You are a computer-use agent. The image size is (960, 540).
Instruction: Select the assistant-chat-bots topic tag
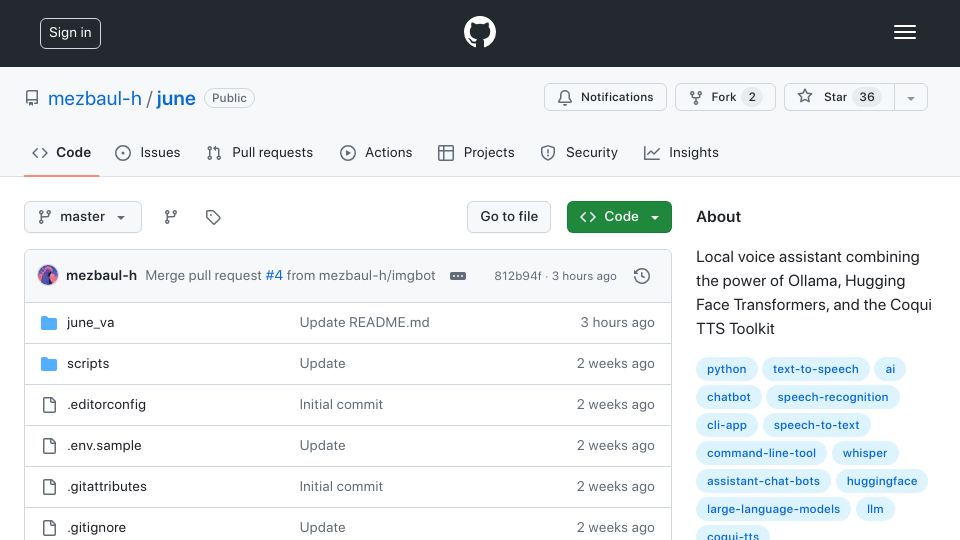(763, 481)
